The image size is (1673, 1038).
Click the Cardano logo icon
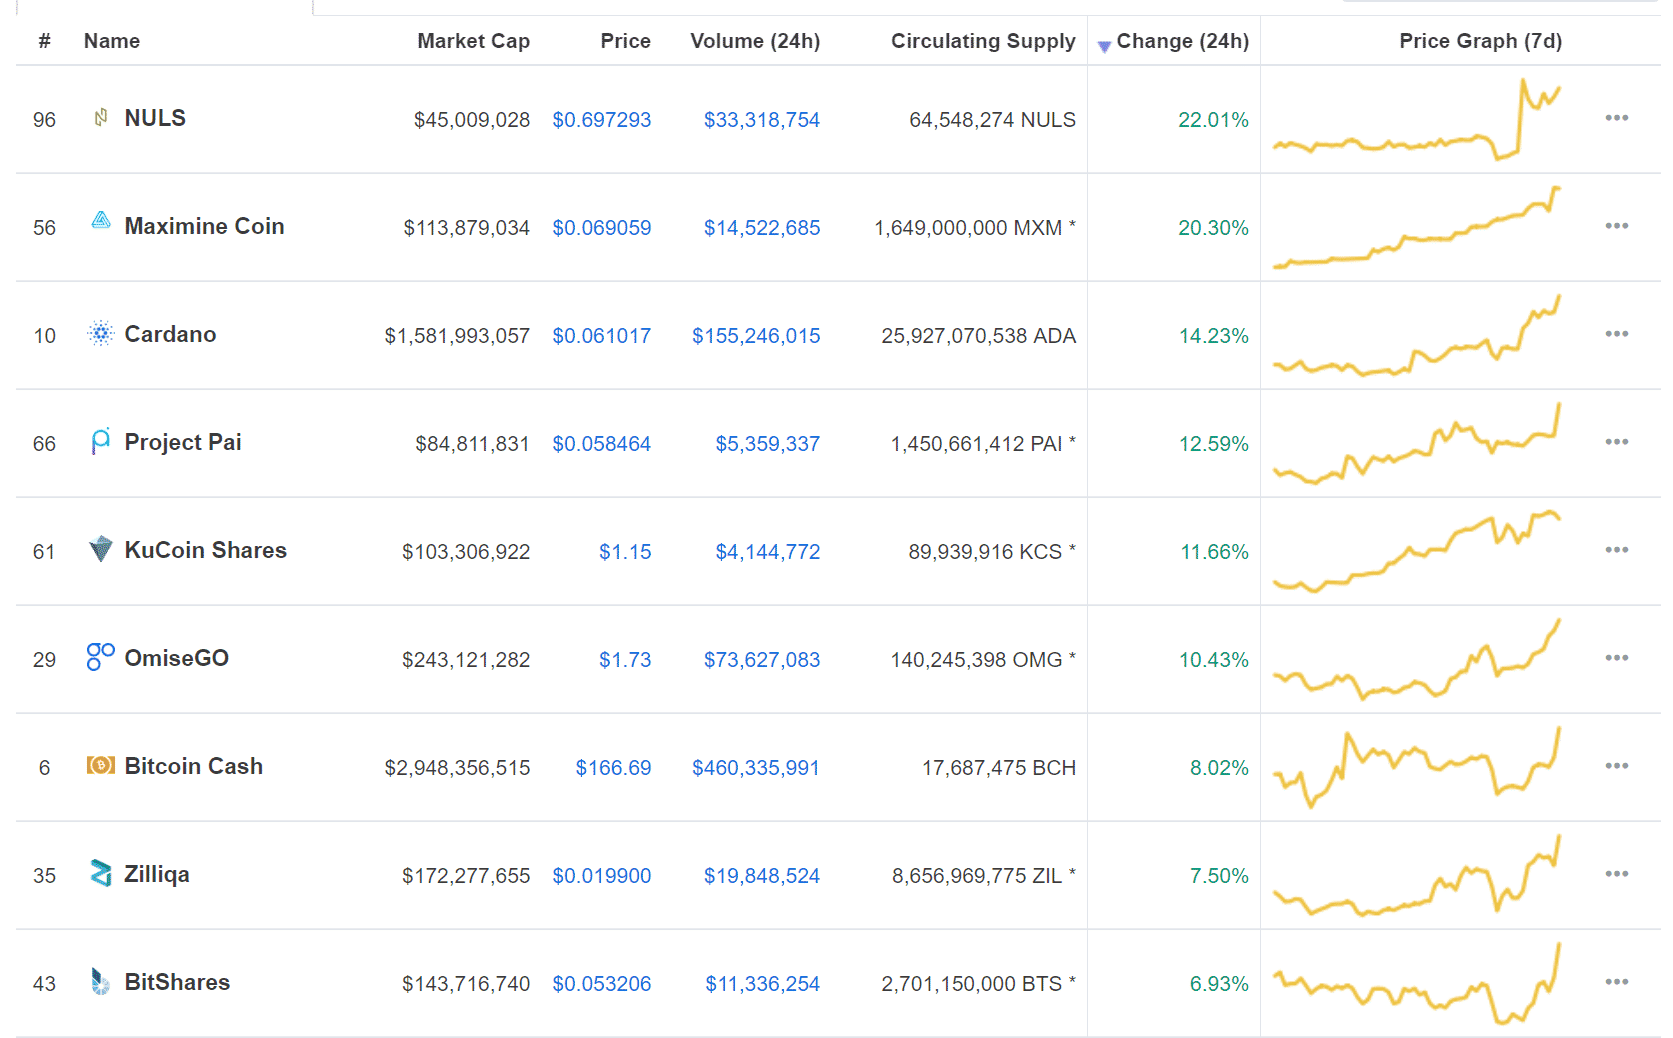pyautogui.click(x=101, y=333)
